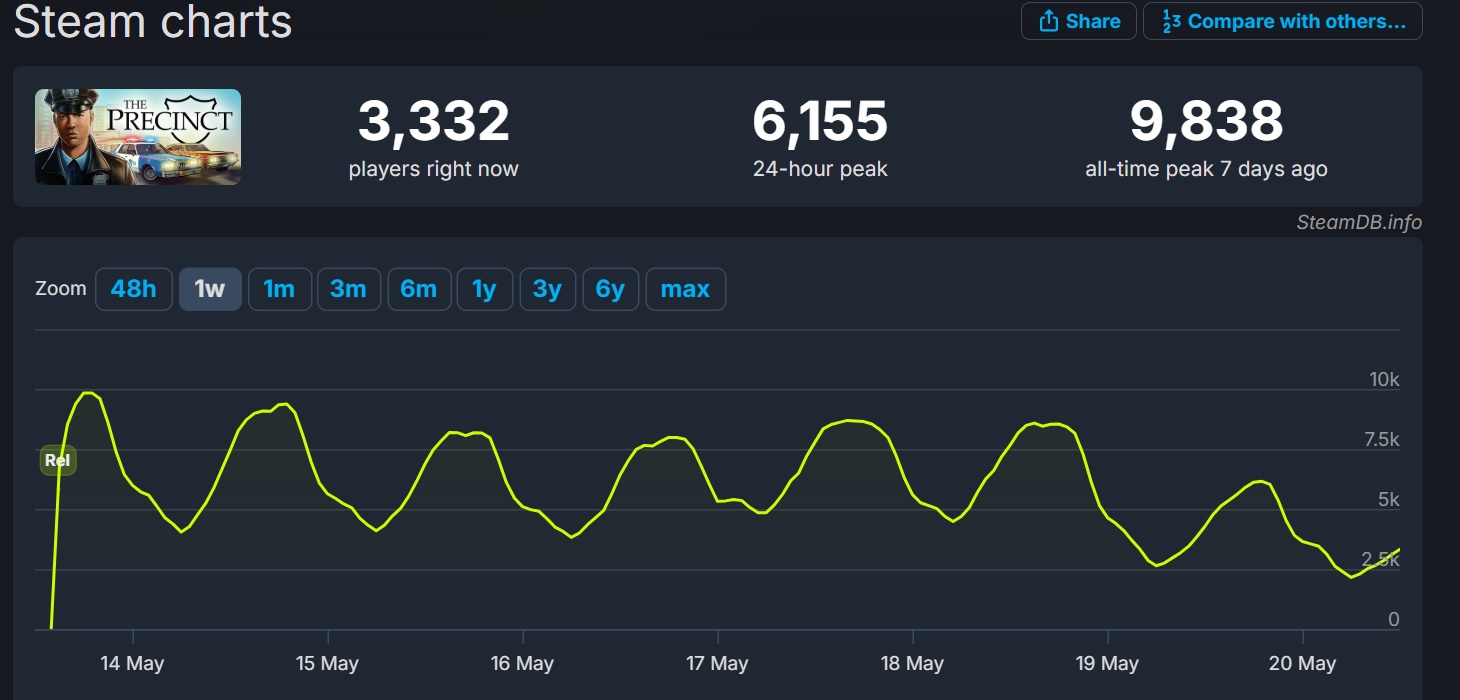Choose the 3m zoom range
The width and height of the screenshot is (1460, 700).
[349, 289]
